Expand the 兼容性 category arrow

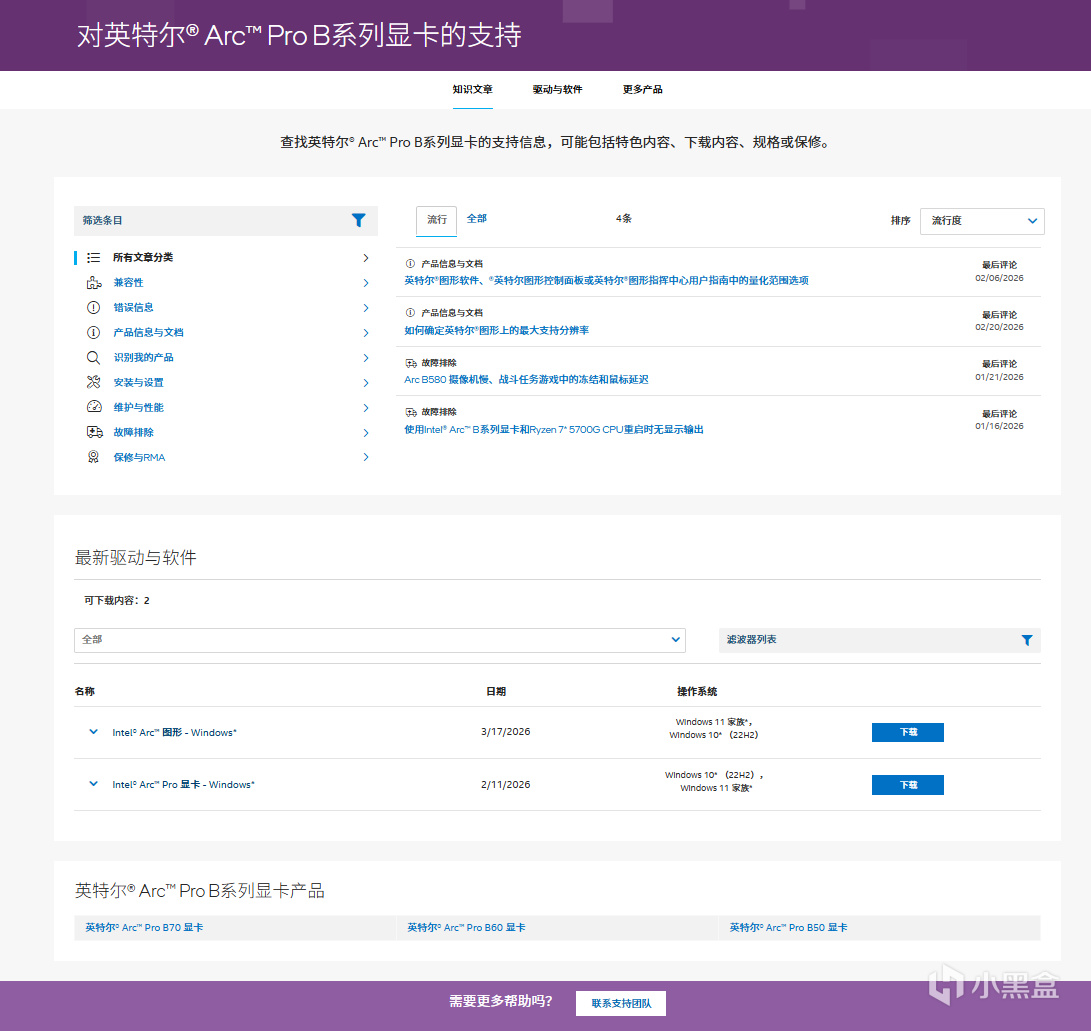(x=366, y=283)
